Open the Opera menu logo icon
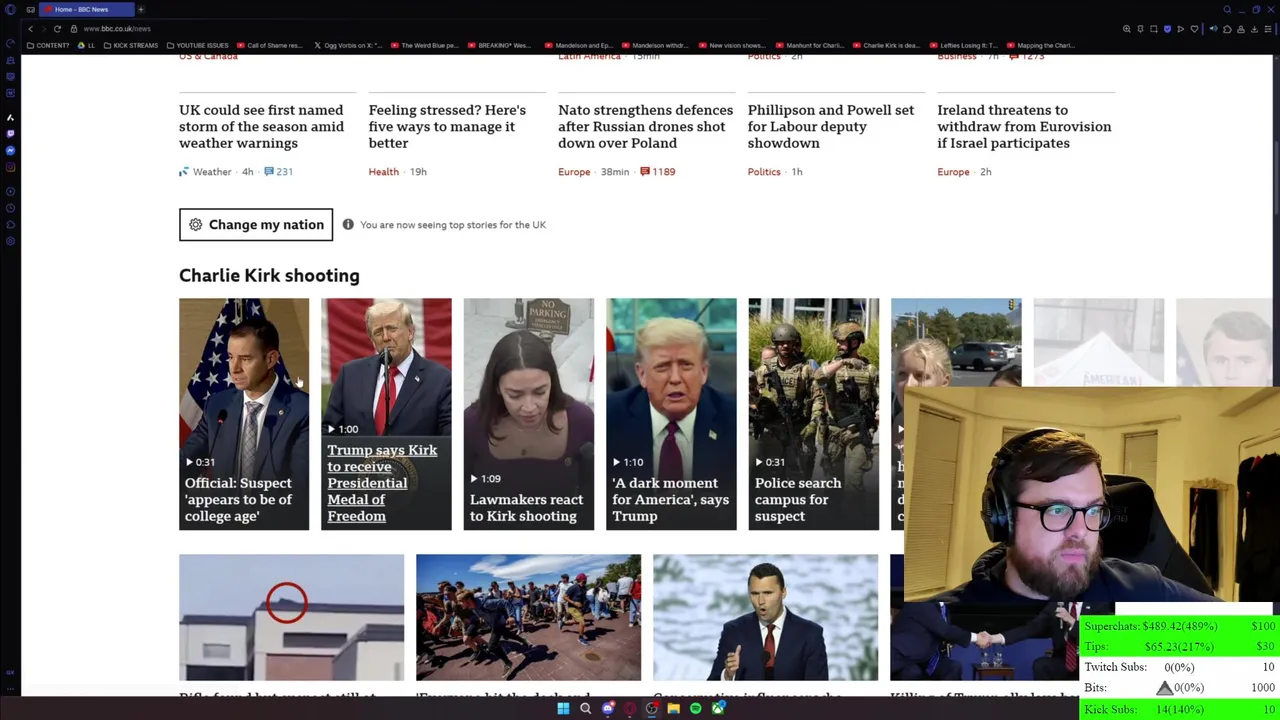Screen dimensions: 1280x720 coord(10,9)
